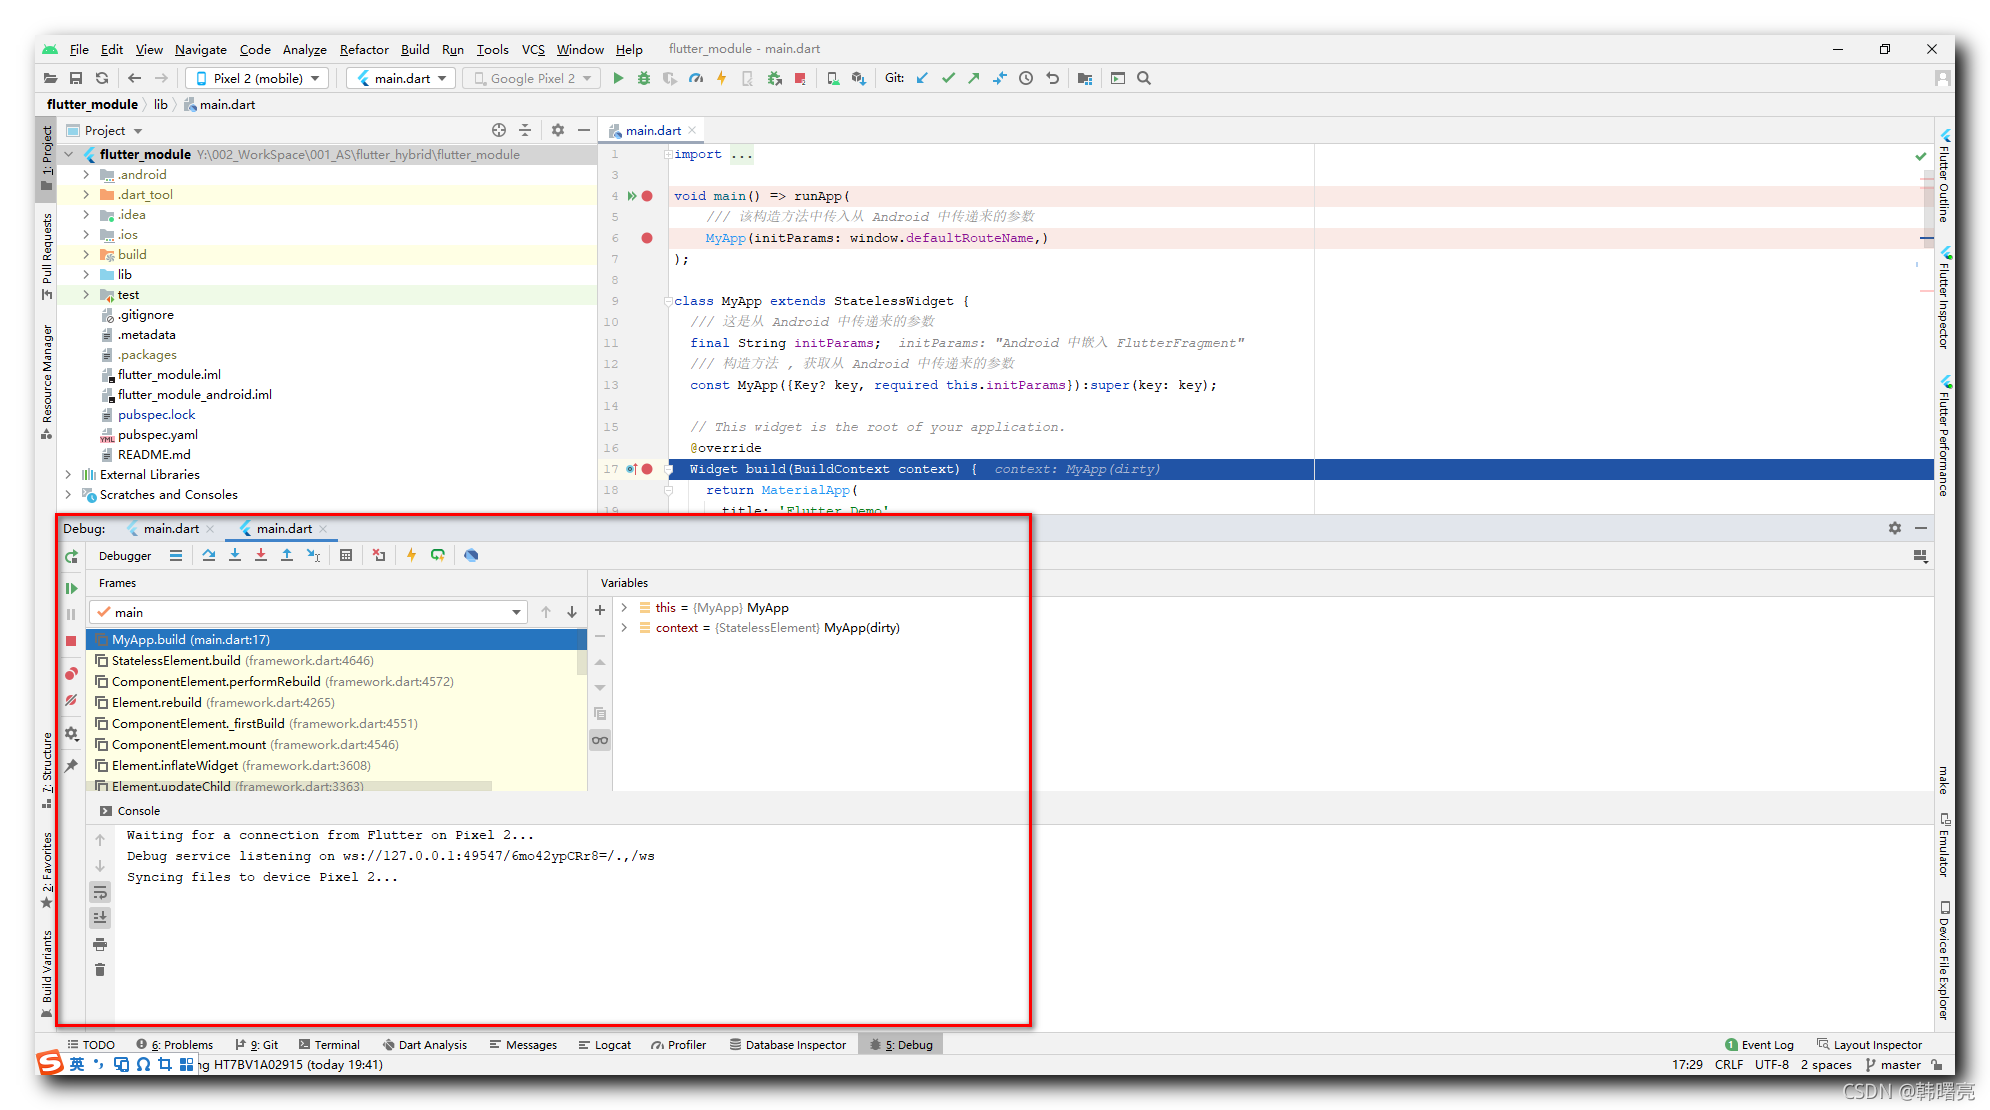Expand the 'this' variable node
This screenshot has height=1110, width=1990.
(624, 608)
